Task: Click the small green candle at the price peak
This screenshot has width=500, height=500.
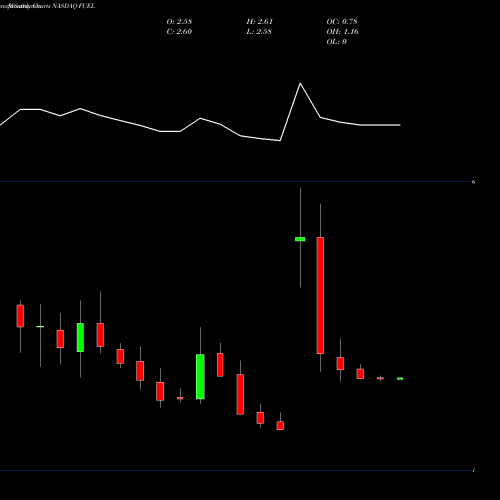Action: point(300,239)
